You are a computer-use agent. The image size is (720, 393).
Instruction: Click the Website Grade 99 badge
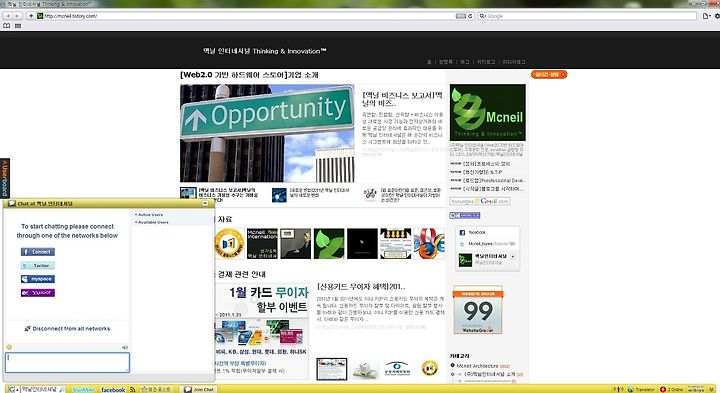click(478, 310)
